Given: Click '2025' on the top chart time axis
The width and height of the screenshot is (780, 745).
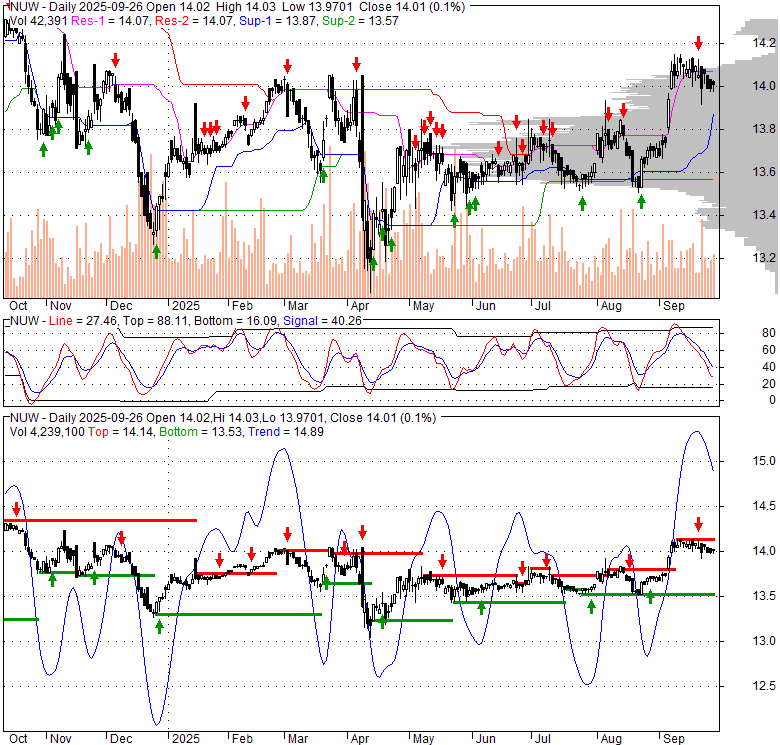Looking at the screenshot, I should pyautogui.click(x=186, y=306).
